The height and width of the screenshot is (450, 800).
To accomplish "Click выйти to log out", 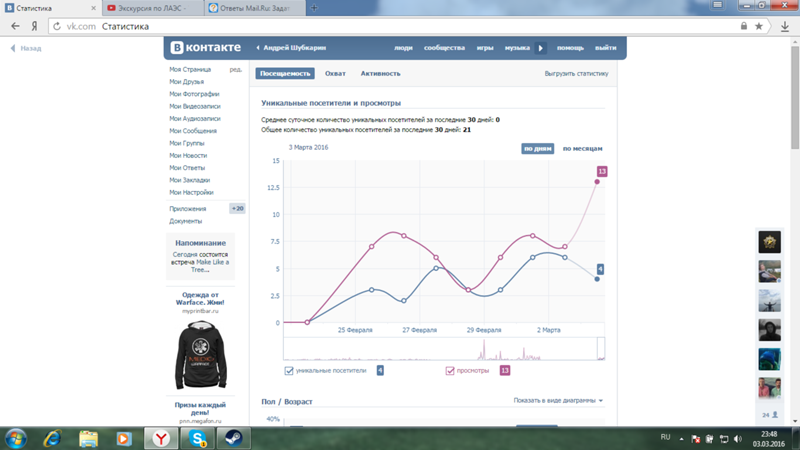I will (x=606, y=48).
